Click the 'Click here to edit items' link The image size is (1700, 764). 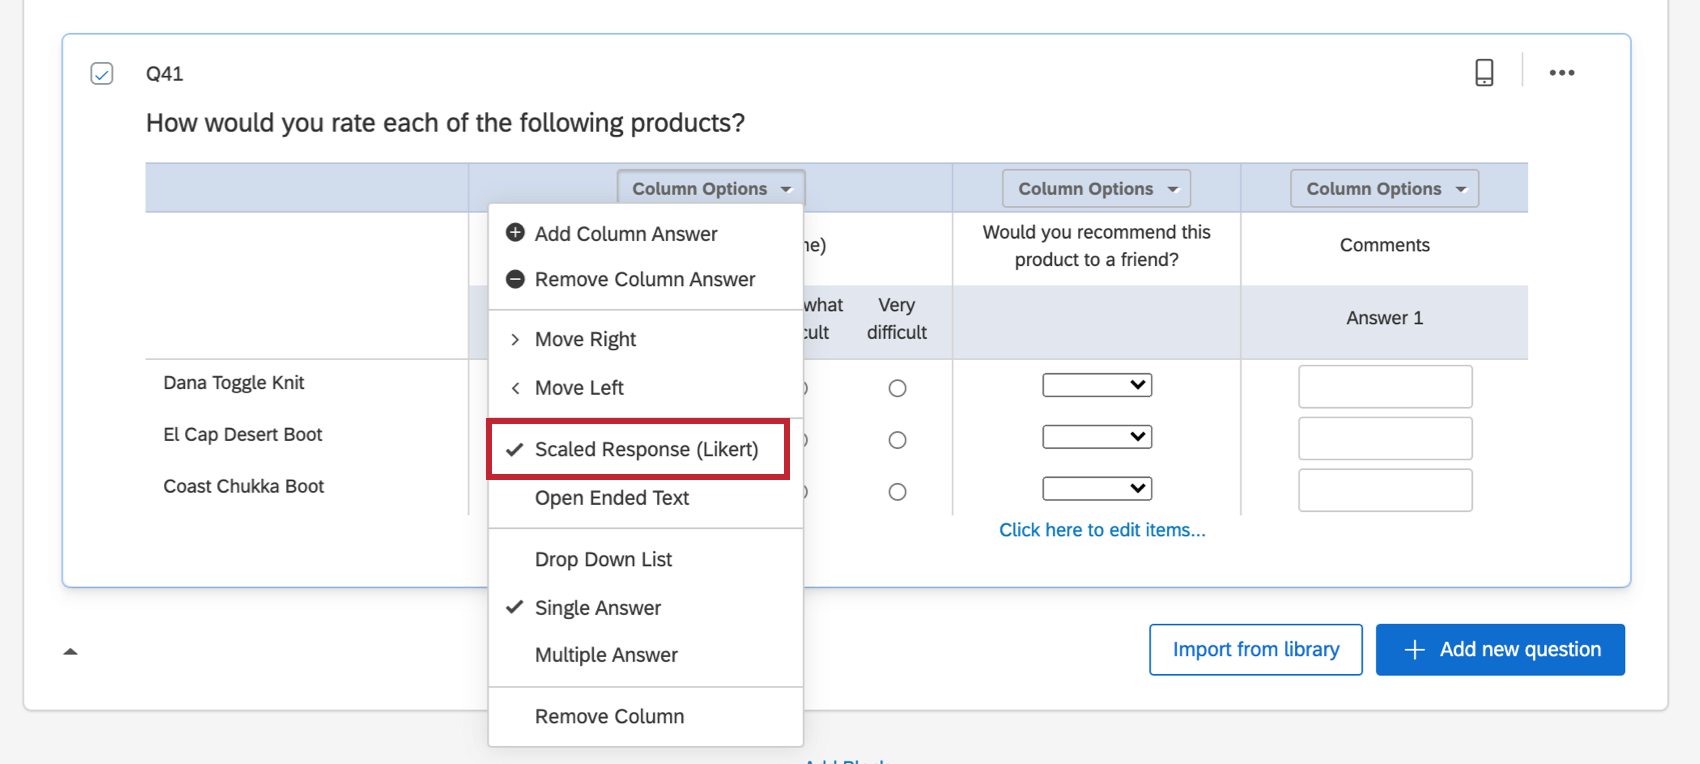[x=1102, y=530]
